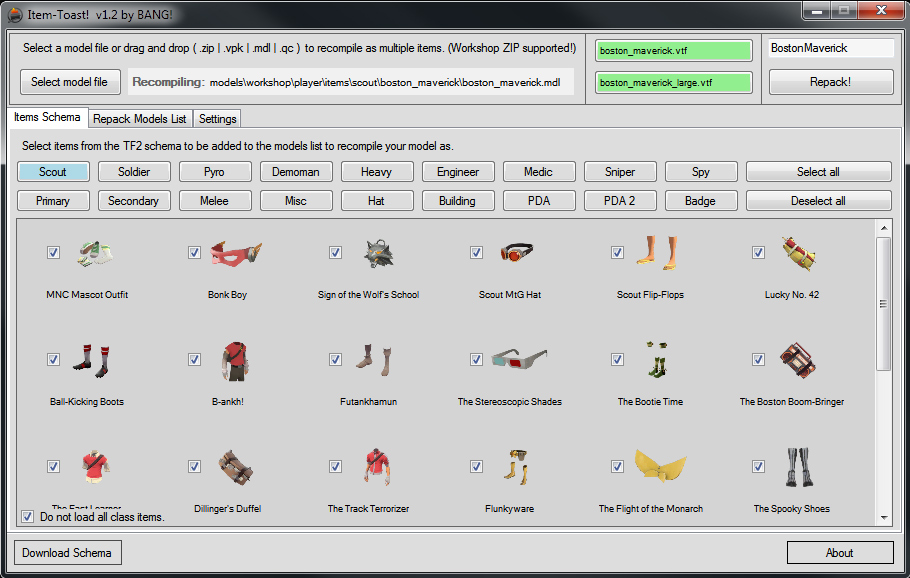910x578 pixels.
Task: Toggle the Lucky No. 42 checkbox
Action: [759, 252]
